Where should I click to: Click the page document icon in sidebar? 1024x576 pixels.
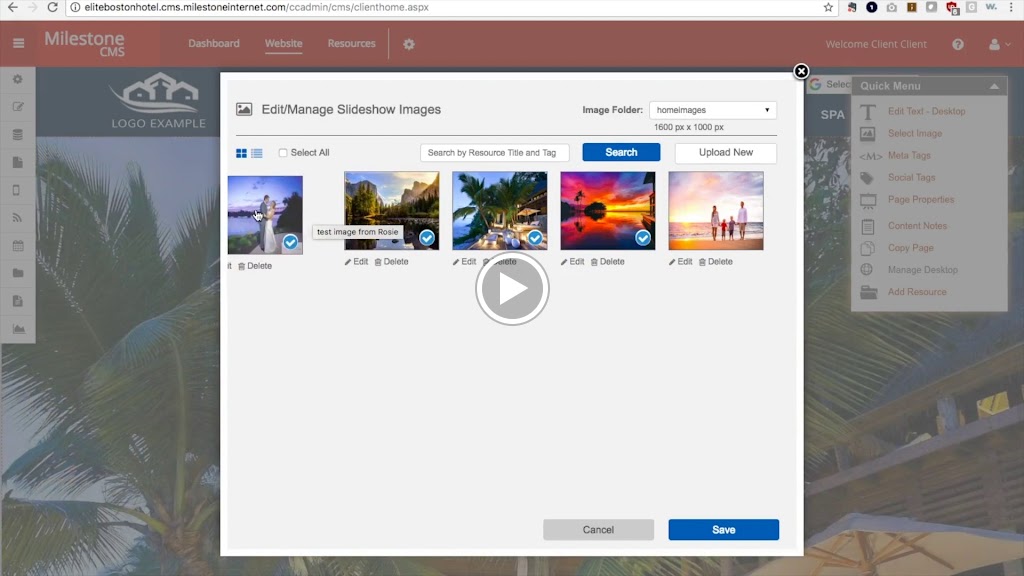[x=18, y=162]
